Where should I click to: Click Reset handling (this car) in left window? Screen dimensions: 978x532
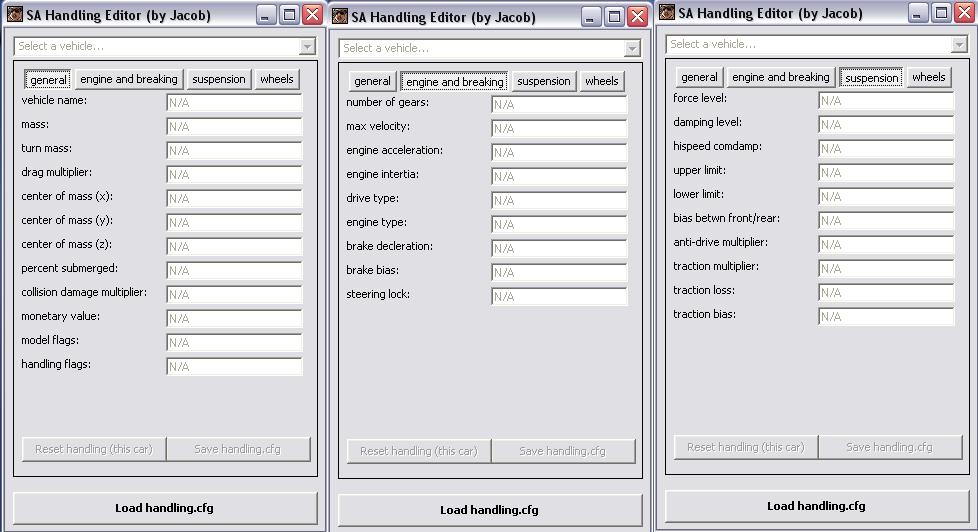pyautogui.click(x=94, y=449)
